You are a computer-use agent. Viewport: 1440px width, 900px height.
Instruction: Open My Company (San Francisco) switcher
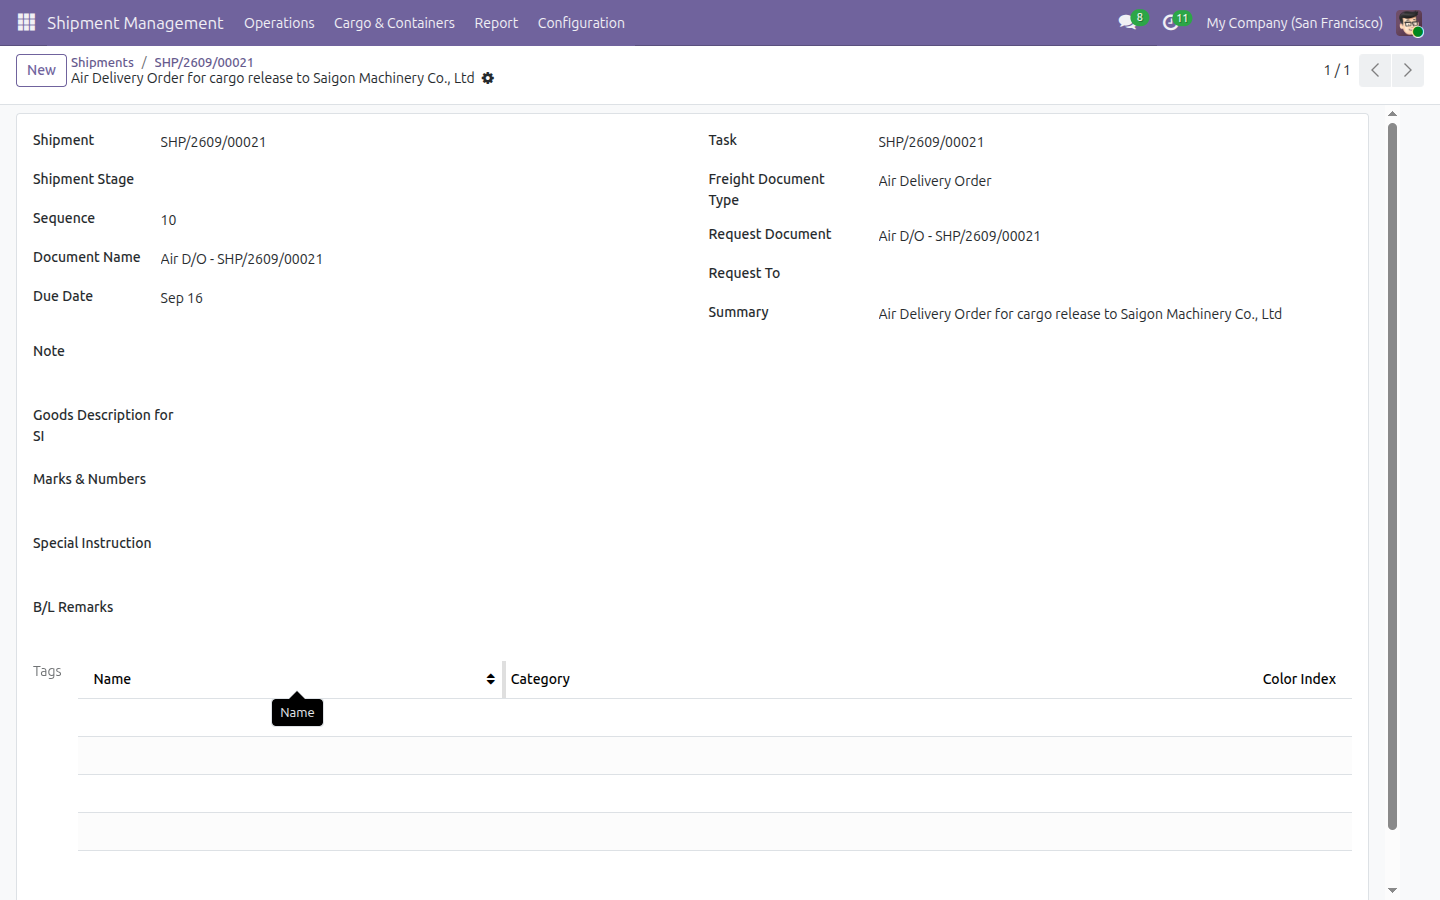tap(1294, 23)
